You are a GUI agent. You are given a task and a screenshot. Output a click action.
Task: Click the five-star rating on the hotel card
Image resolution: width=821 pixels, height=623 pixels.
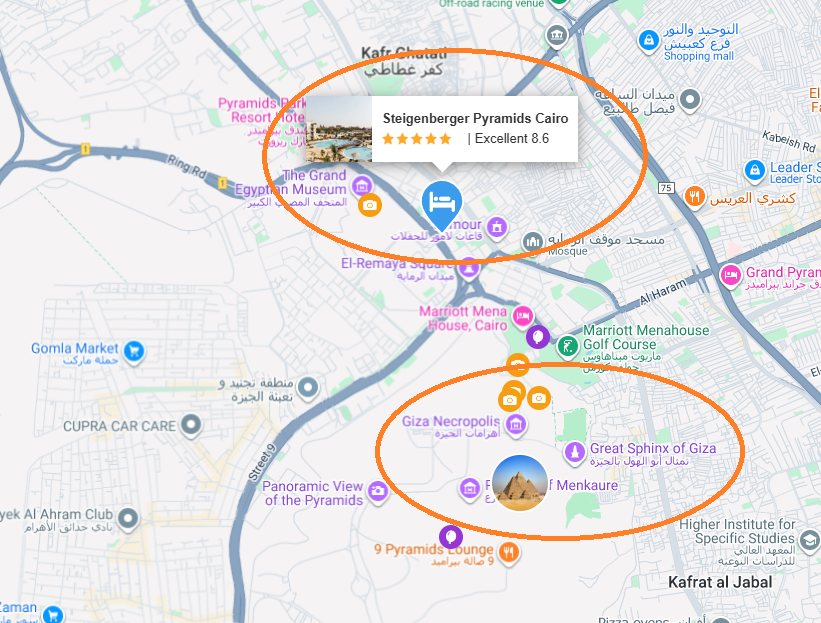pyautogui.click(x=417, y=139)
